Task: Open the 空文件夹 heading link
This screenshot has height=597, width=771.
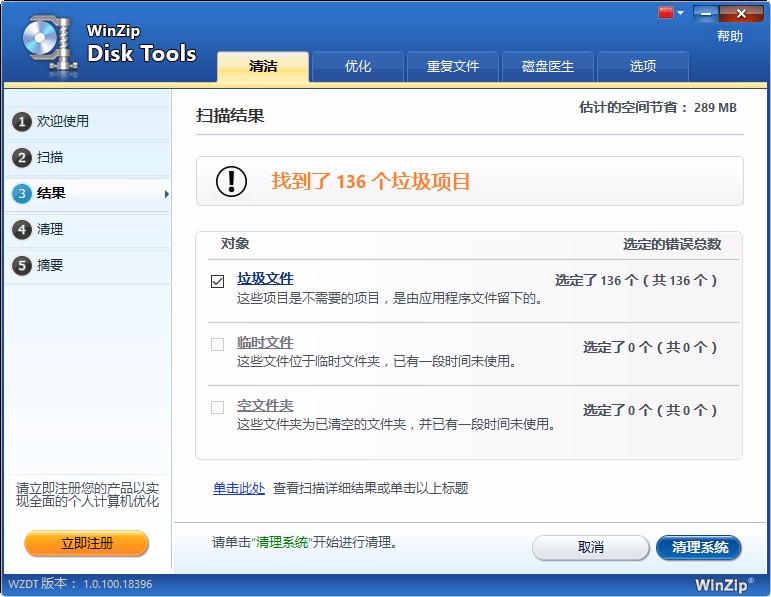Action: 265,405
